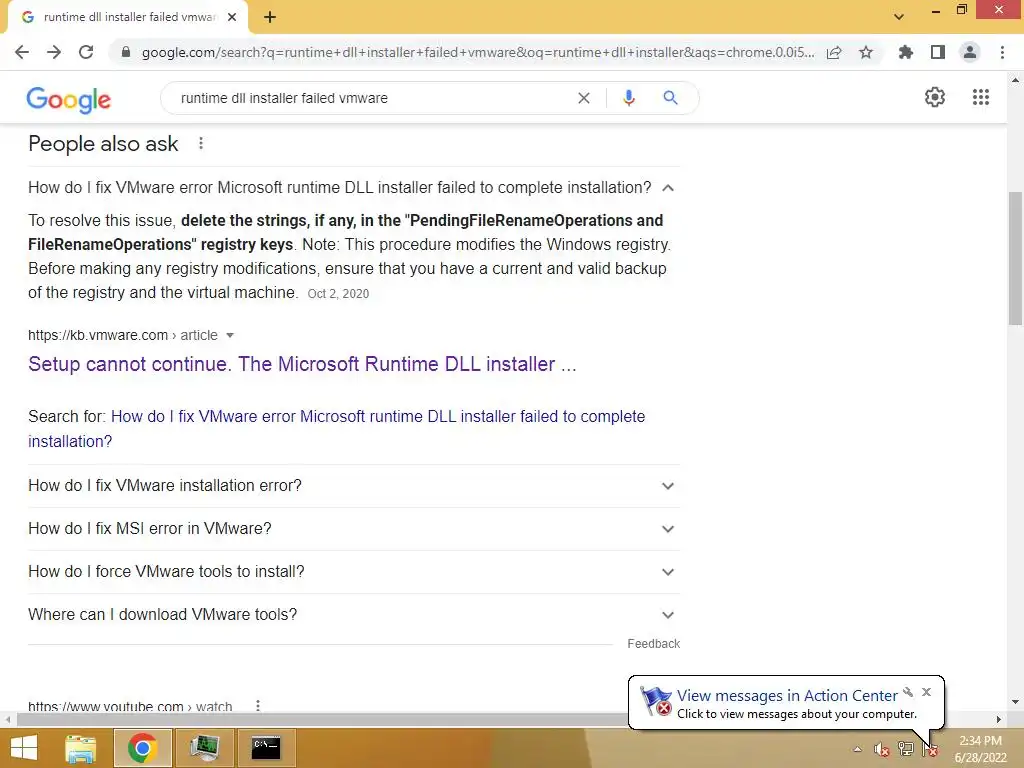Open a new browser tab
1024x768 pixels.
pos(270,18)
